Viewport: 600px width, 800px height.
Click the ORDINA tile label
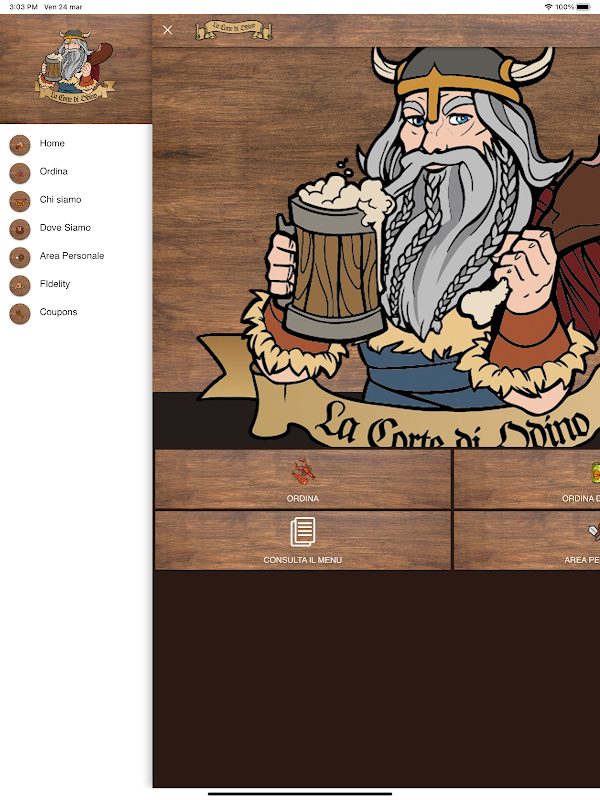tap(303, 498)
